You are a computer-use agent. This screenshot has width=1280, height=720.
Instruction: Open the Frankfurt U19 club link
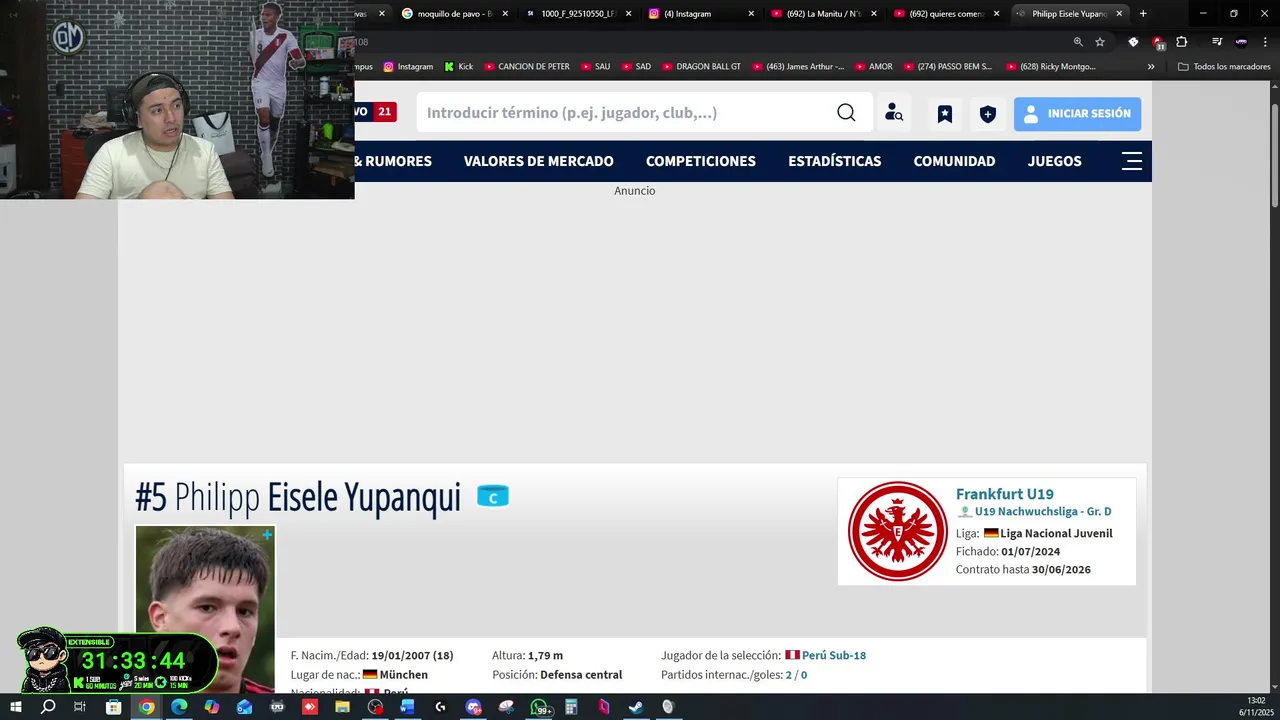pos(1005,494)
